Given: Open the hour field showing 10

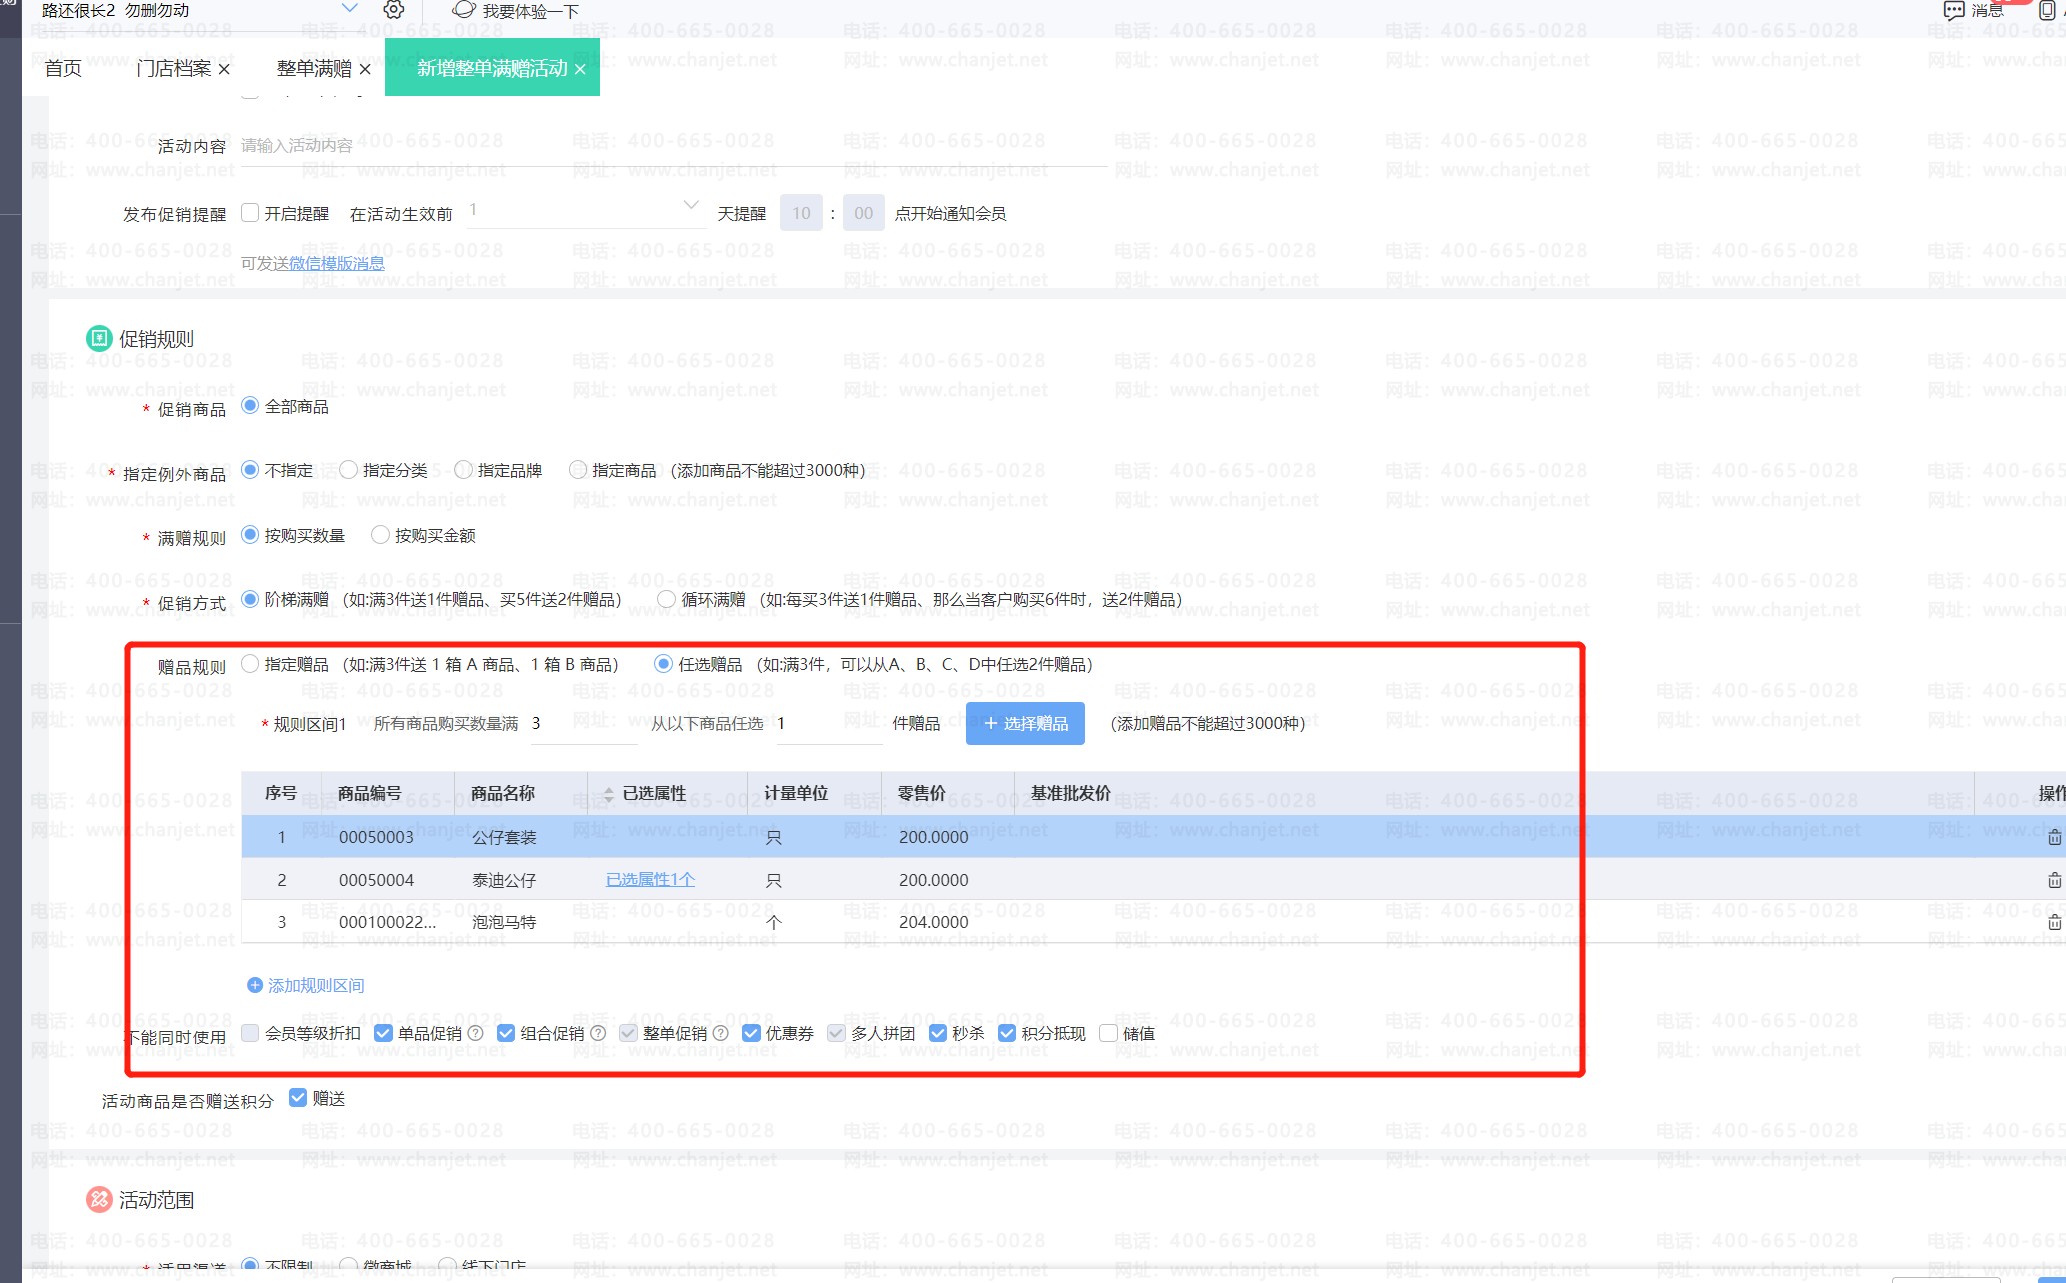Looking at the screenshot, I should coord(801,213).
